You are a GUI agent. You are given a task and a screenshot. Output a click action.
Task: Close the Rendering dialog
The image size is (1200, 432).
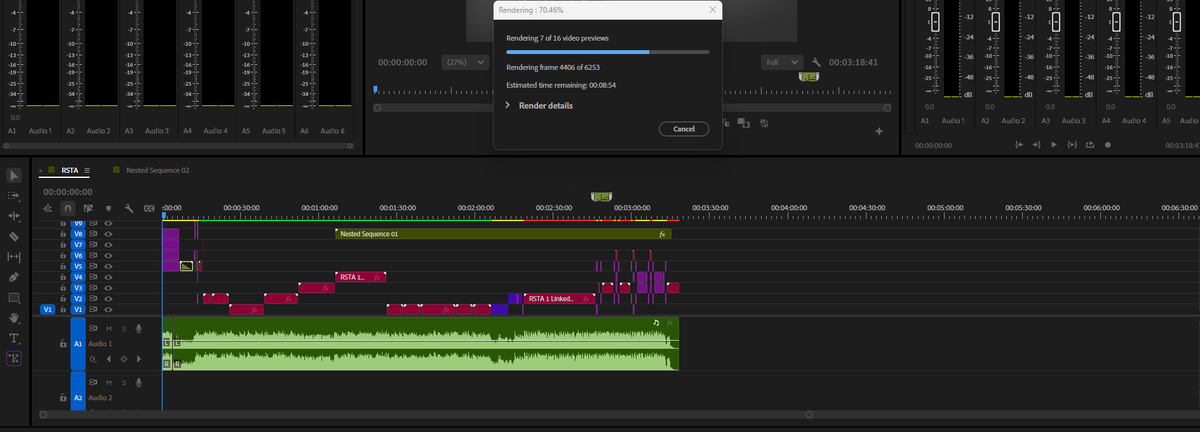(x=712, y=9)
